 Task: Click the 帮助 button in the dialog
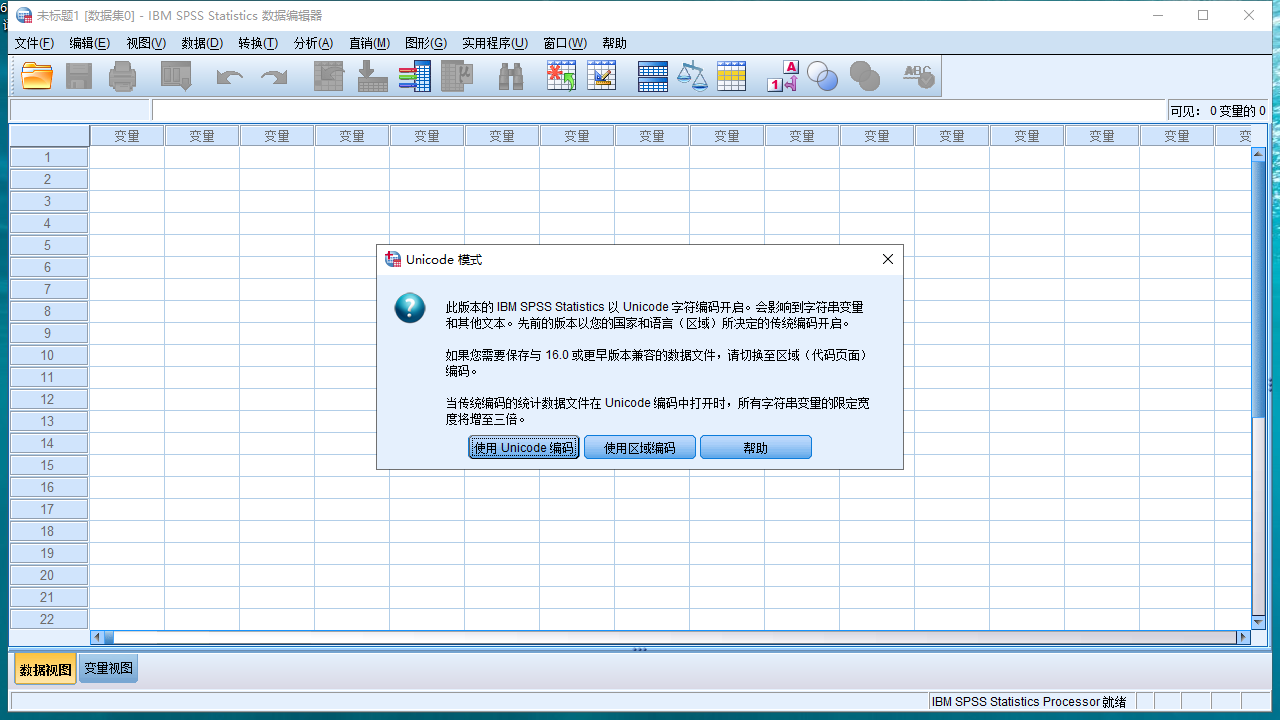[x=755, y=448]
